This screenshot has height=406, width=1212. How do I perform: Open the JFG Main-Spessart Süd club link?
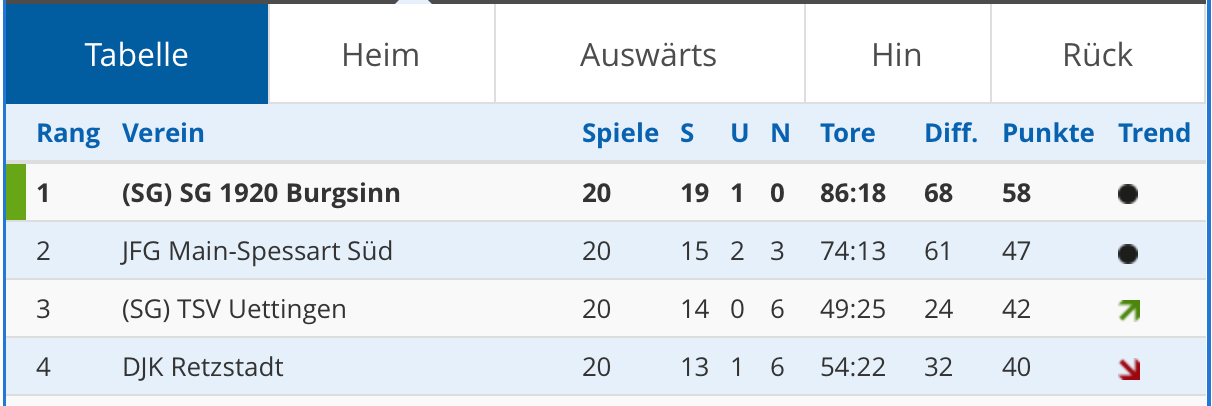pos(257,251)
